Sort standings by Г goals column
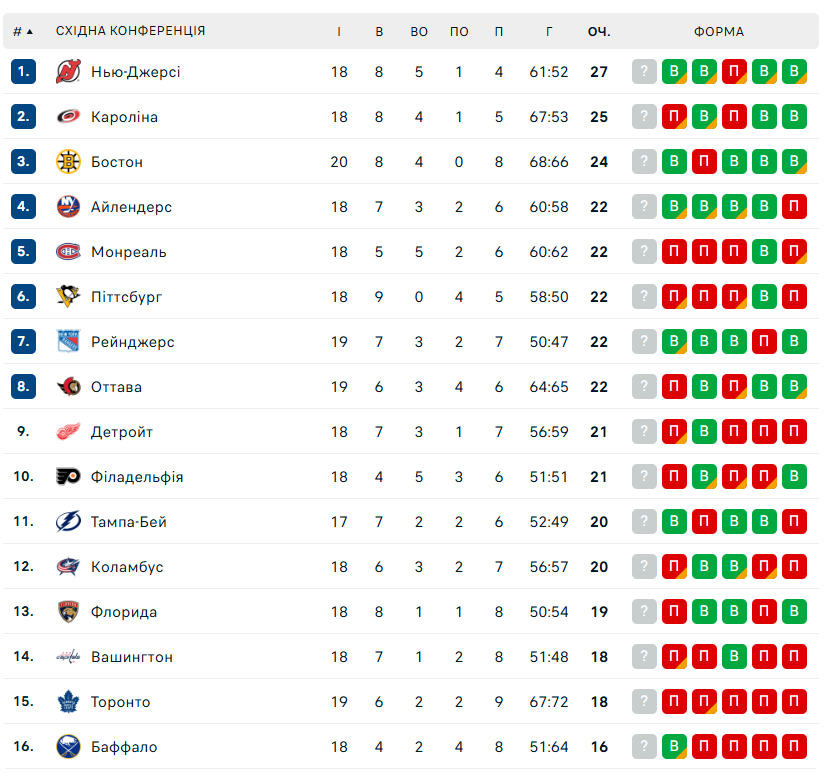Viewport: 824px width, 781px height. [549, 31]
